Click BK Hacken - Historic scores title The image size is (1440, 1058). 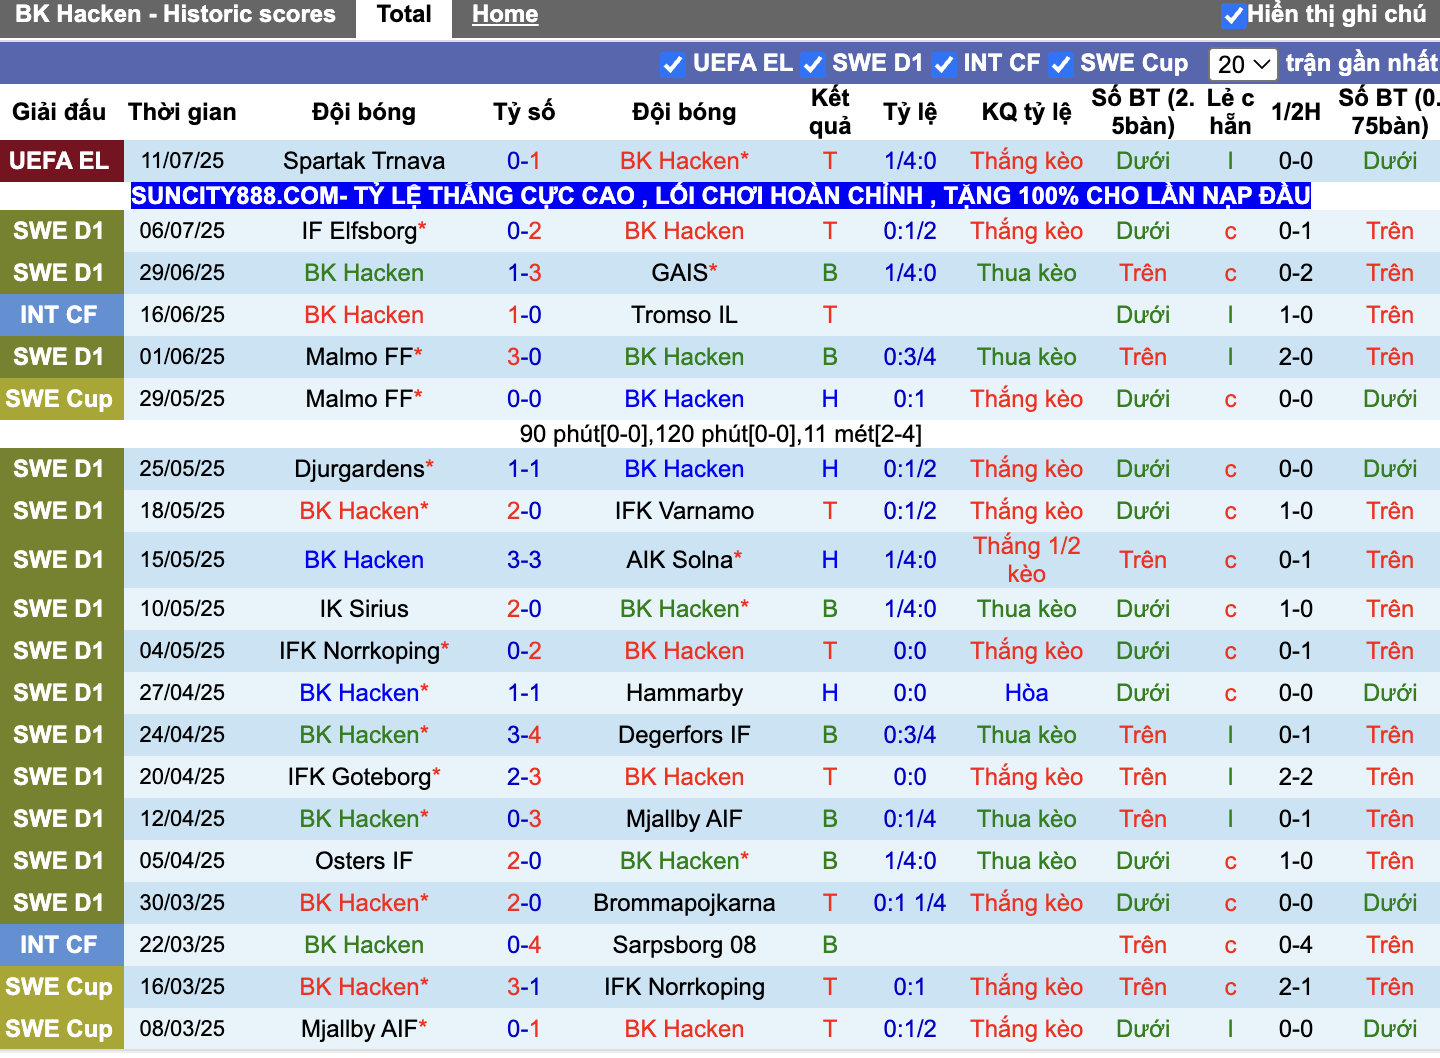pos(176,15)
